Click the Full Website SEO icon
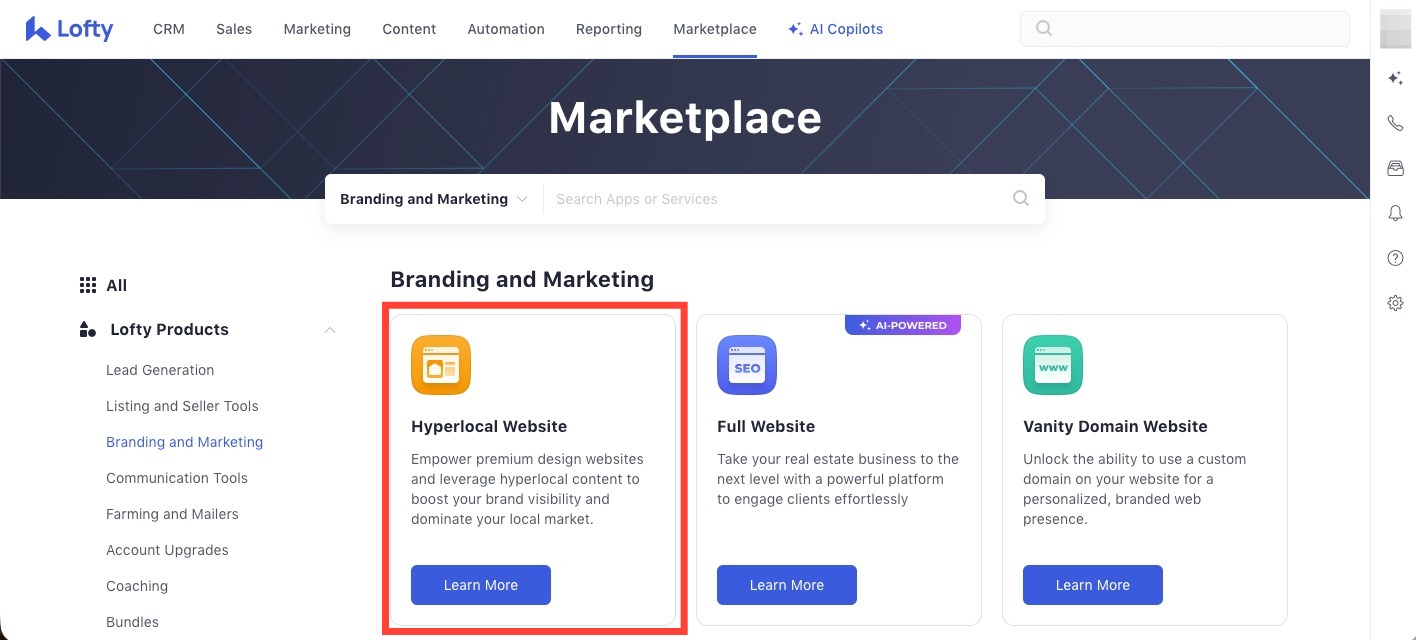Viewport: 1416px width, 640px height. coord(747,365)
